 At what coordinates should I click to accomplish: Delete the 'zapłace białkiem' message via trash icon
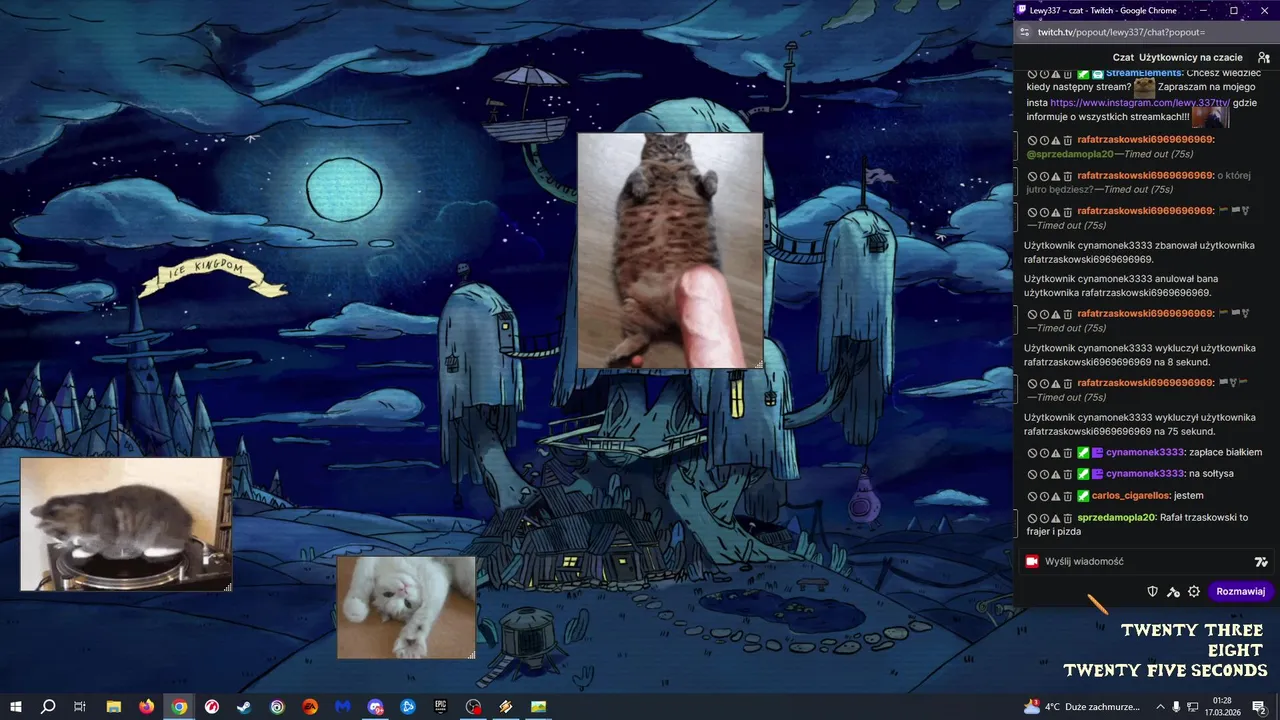[x=1068, y=453]
